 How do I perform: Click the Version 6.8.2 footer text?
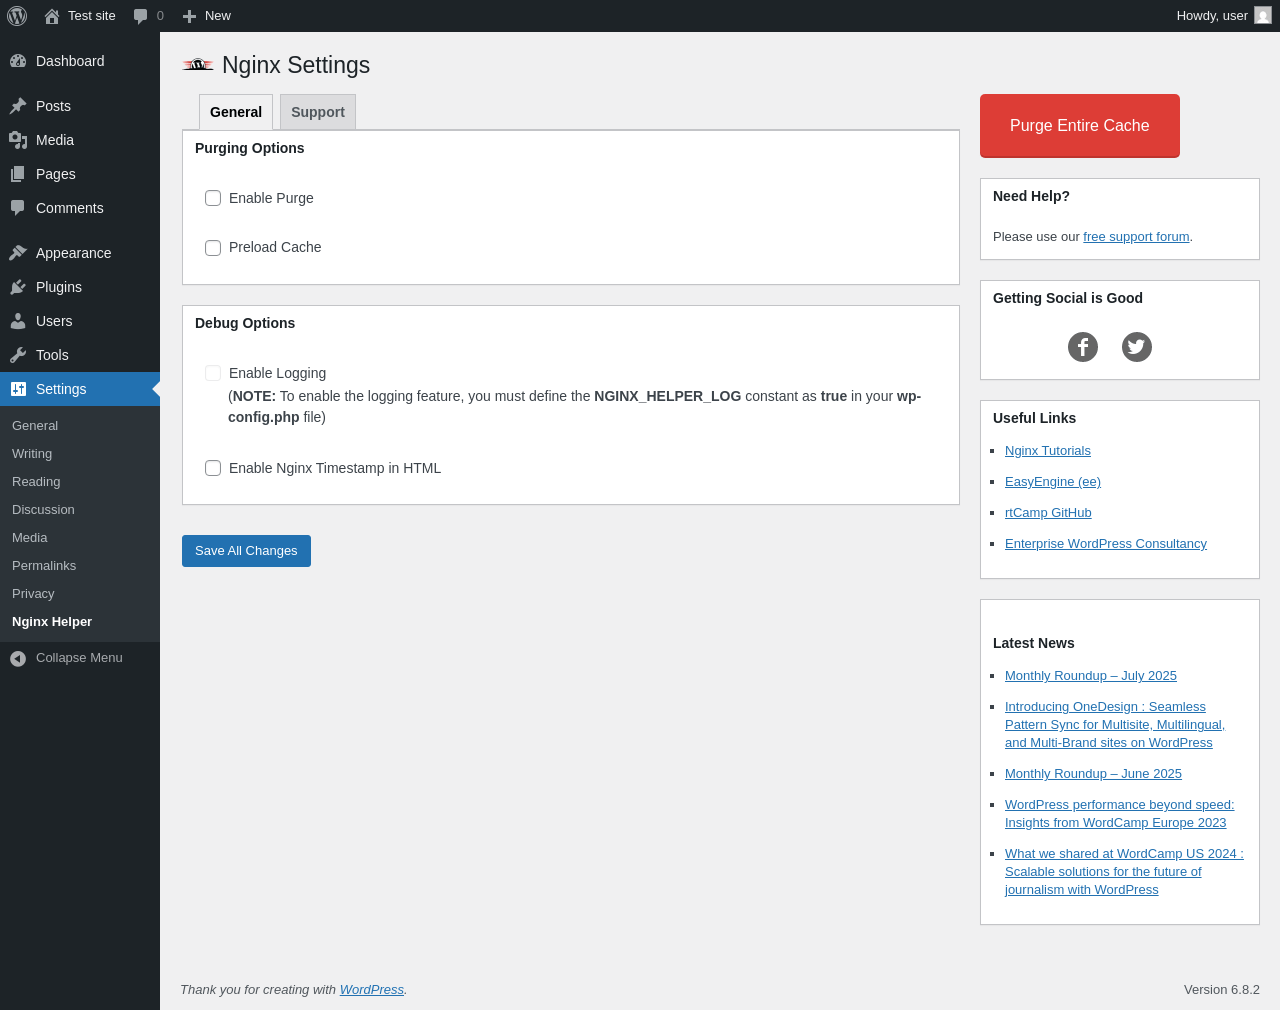point(1222,990)
